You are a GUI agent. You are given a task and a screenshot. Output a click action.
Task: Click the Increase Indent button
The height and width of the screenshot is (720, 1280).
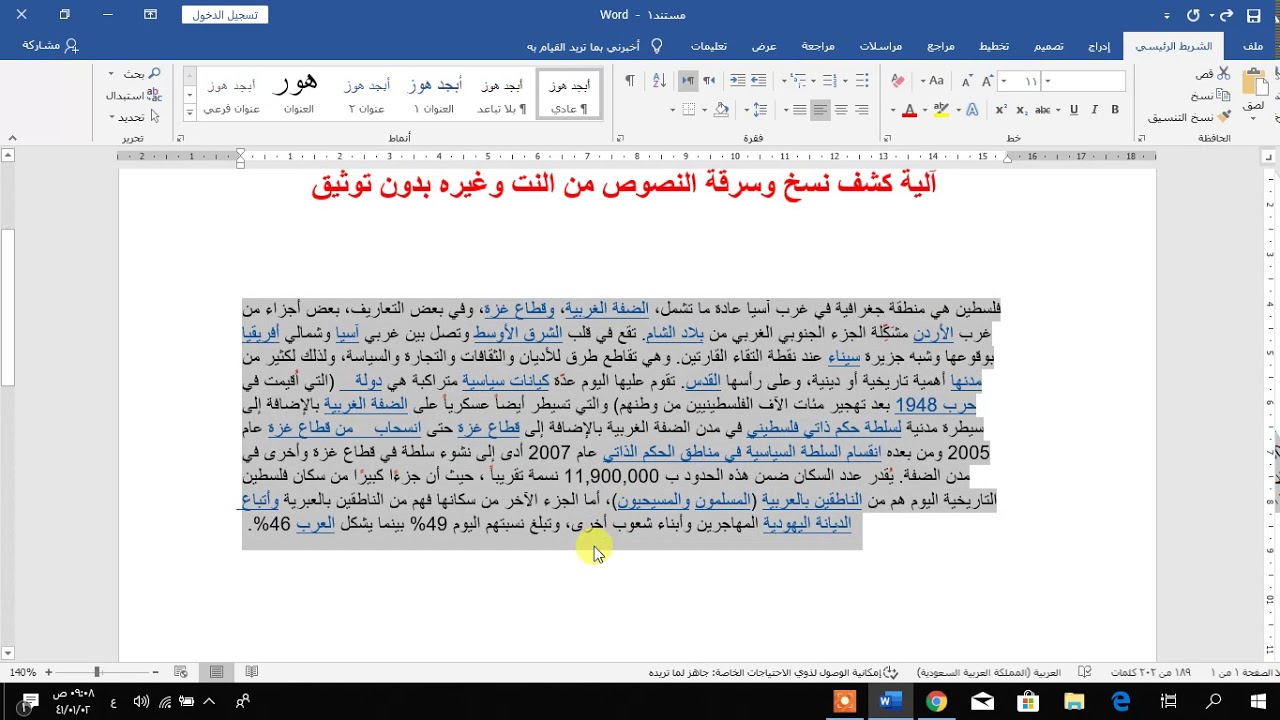(x=737, y=81)
